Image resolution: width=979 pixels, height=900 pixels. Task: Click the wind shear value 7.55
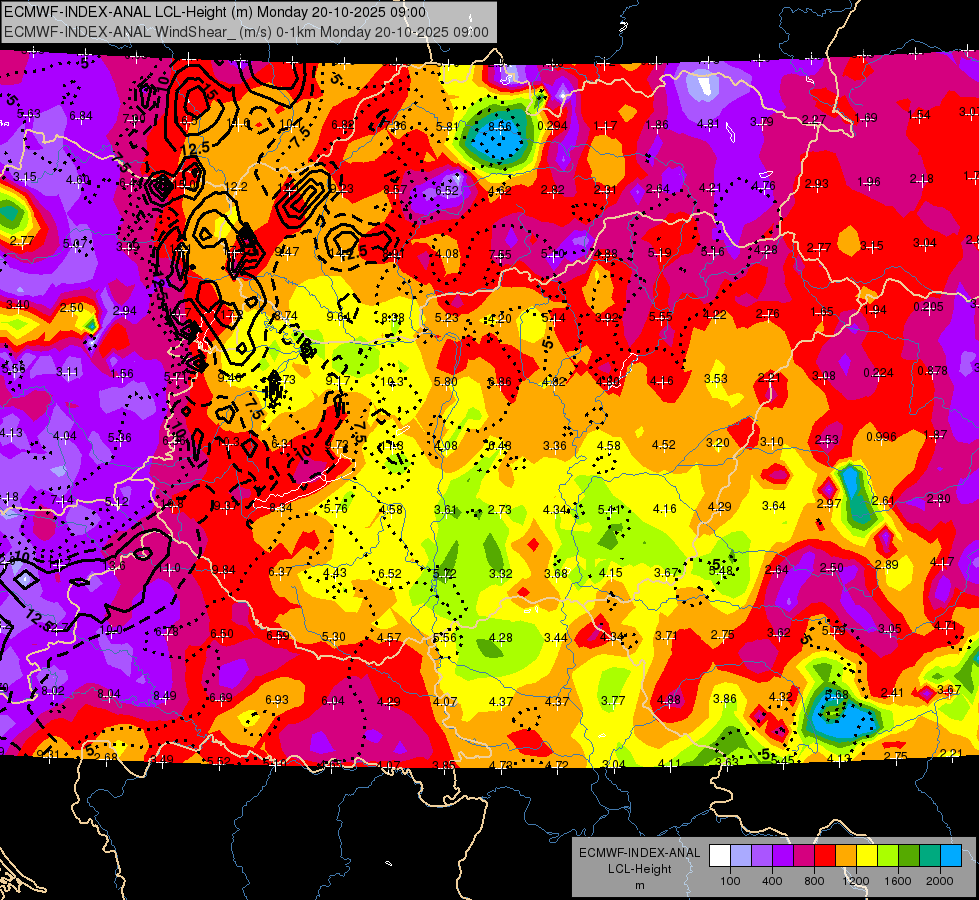pos(500,254)
